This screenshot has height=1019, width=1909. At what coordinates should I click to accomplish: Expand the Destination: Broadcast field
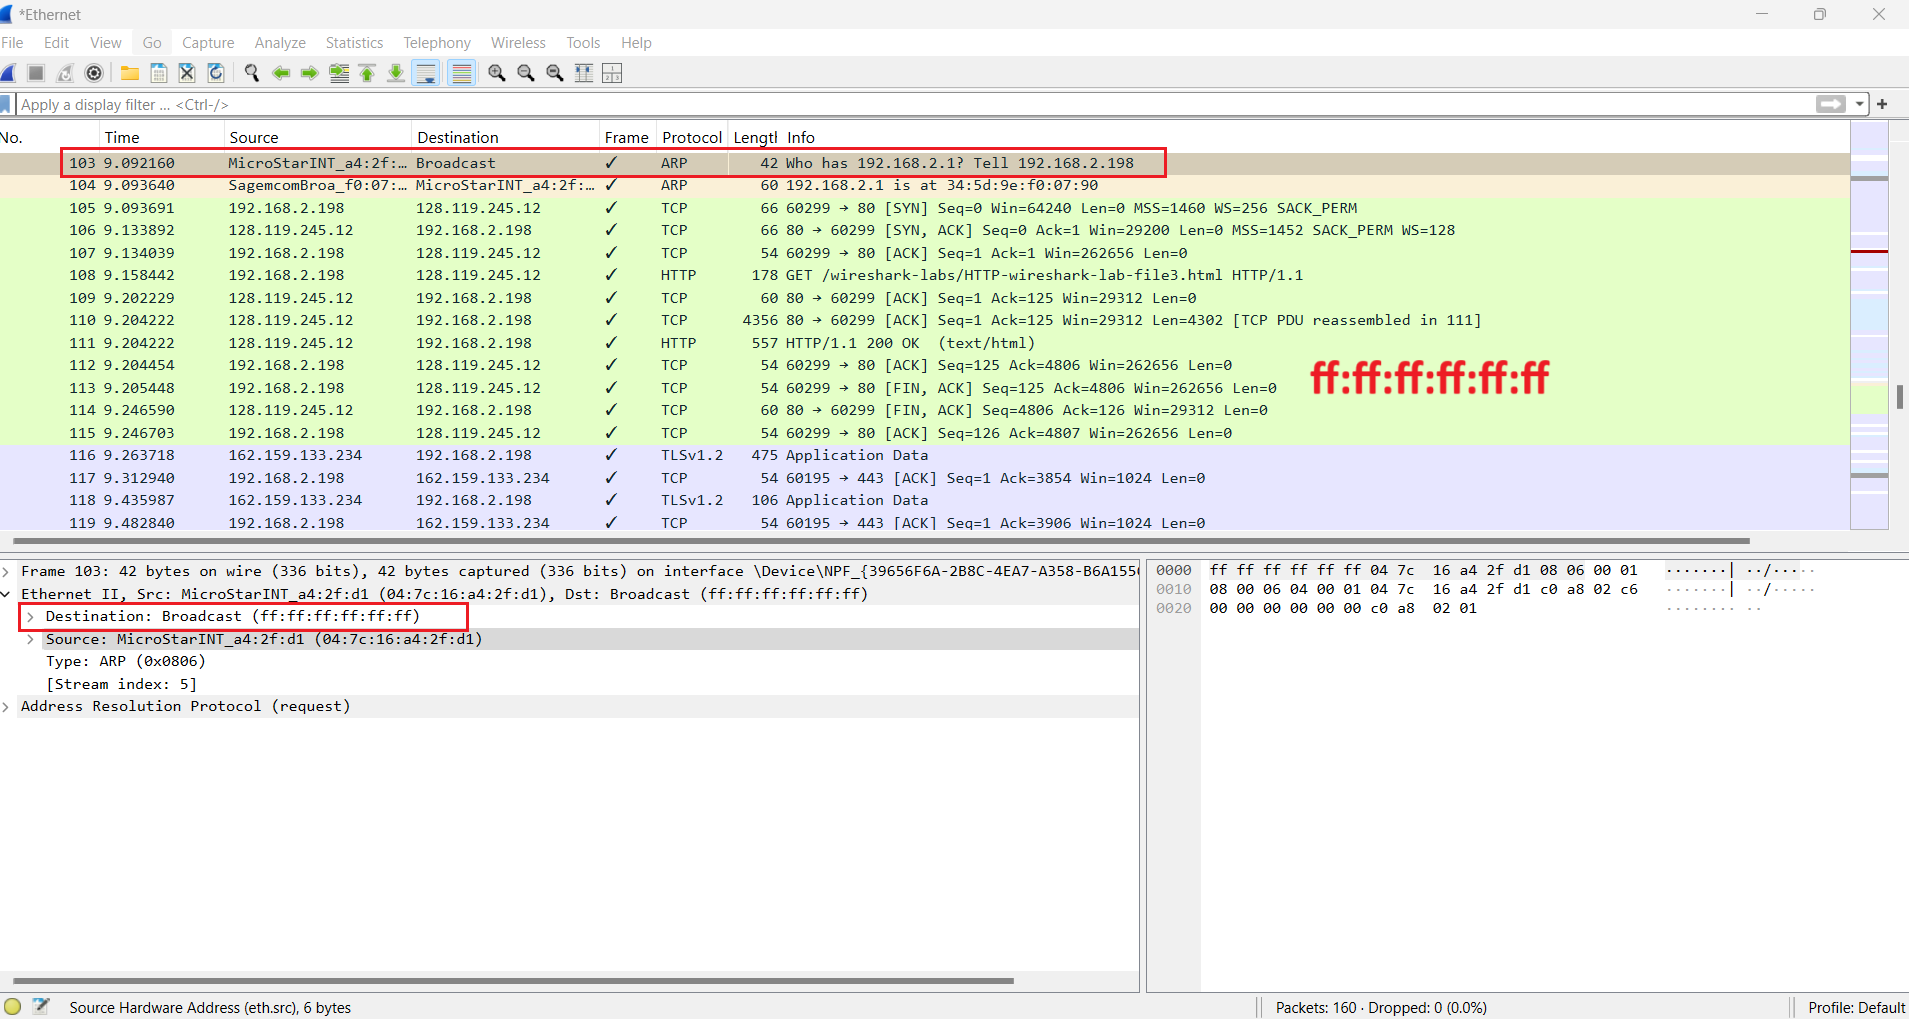click(x=31, y=617)
